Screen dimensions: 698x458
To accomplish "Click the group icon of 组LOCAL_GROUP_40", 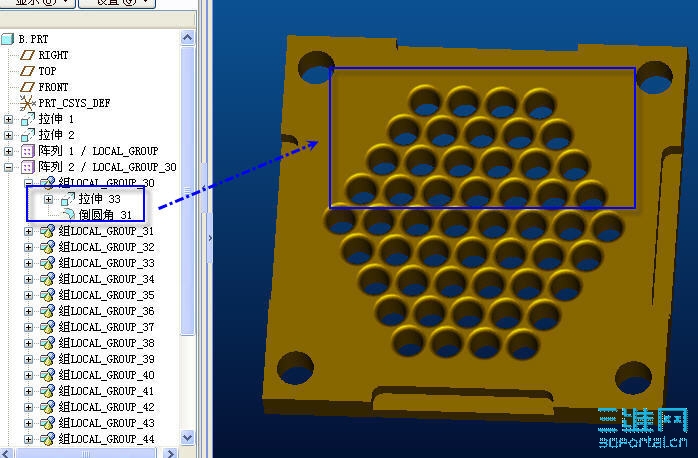I will (47, 376).
